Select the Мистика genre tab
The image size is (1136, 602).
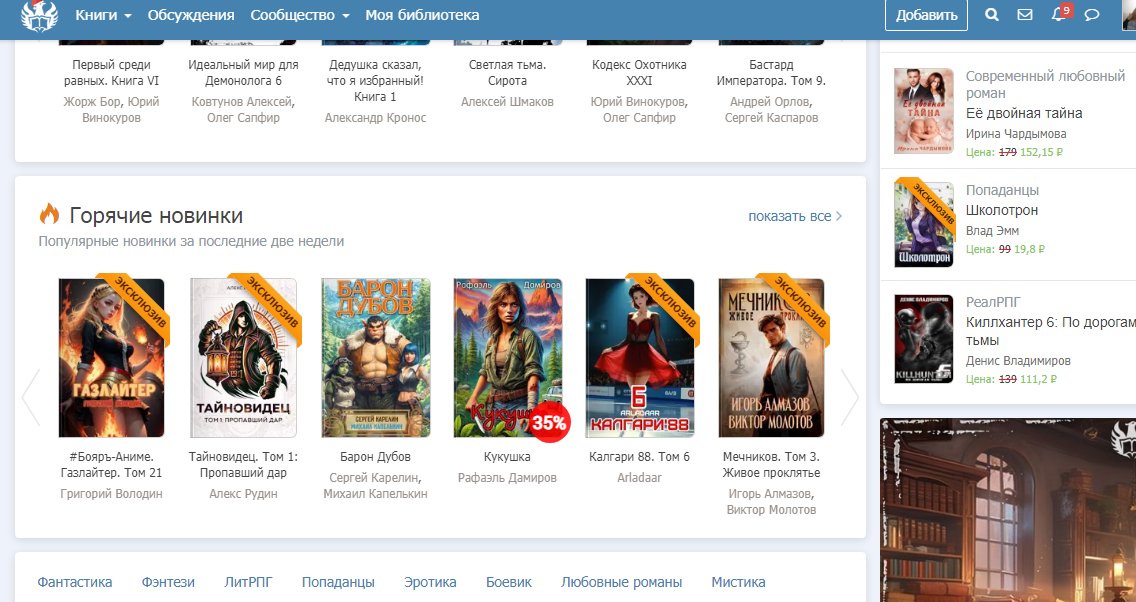738,582
